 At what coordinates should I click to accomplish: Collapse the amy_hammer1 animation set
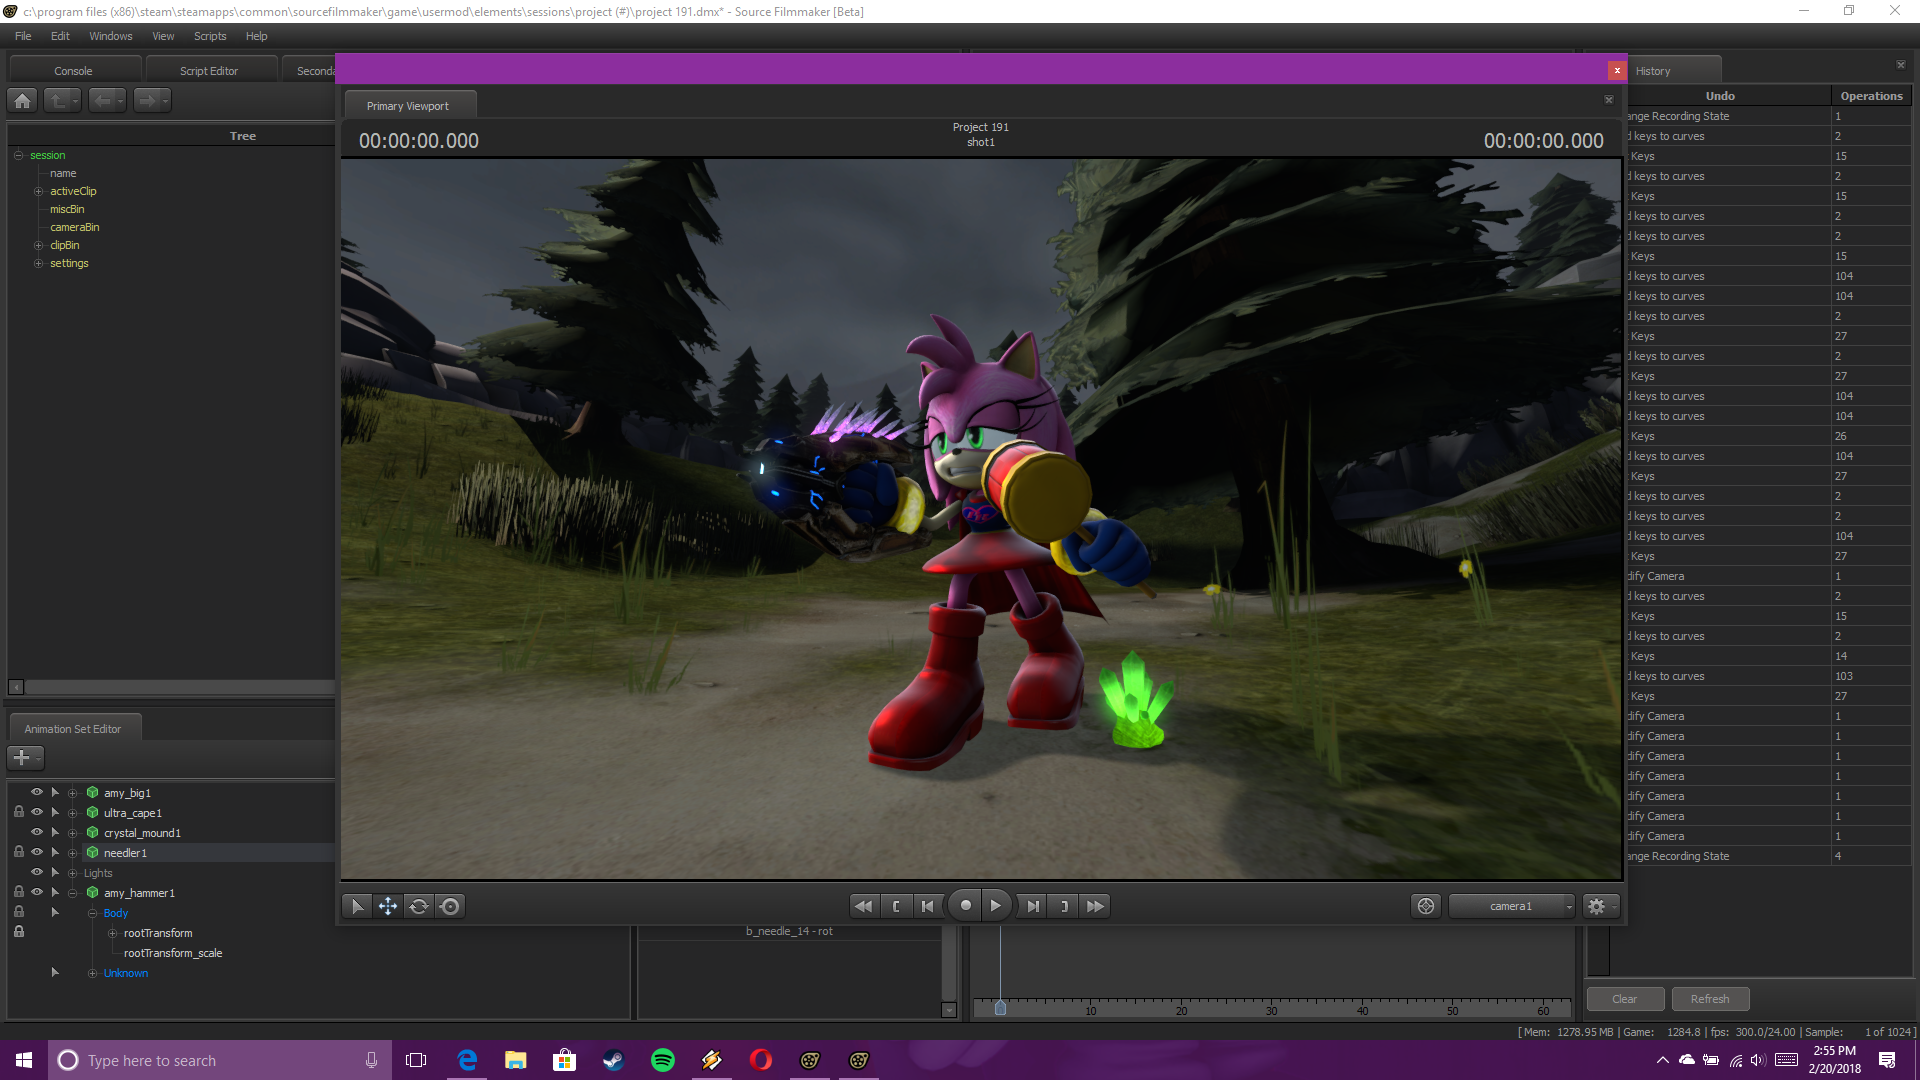(x=72, y=893)
